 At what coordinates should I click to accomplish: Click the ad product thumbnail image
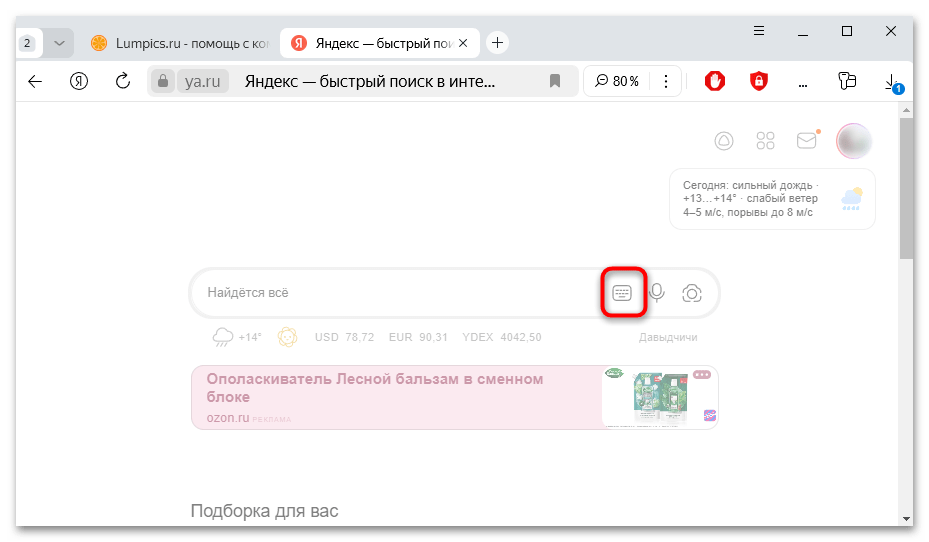(659, 397)
